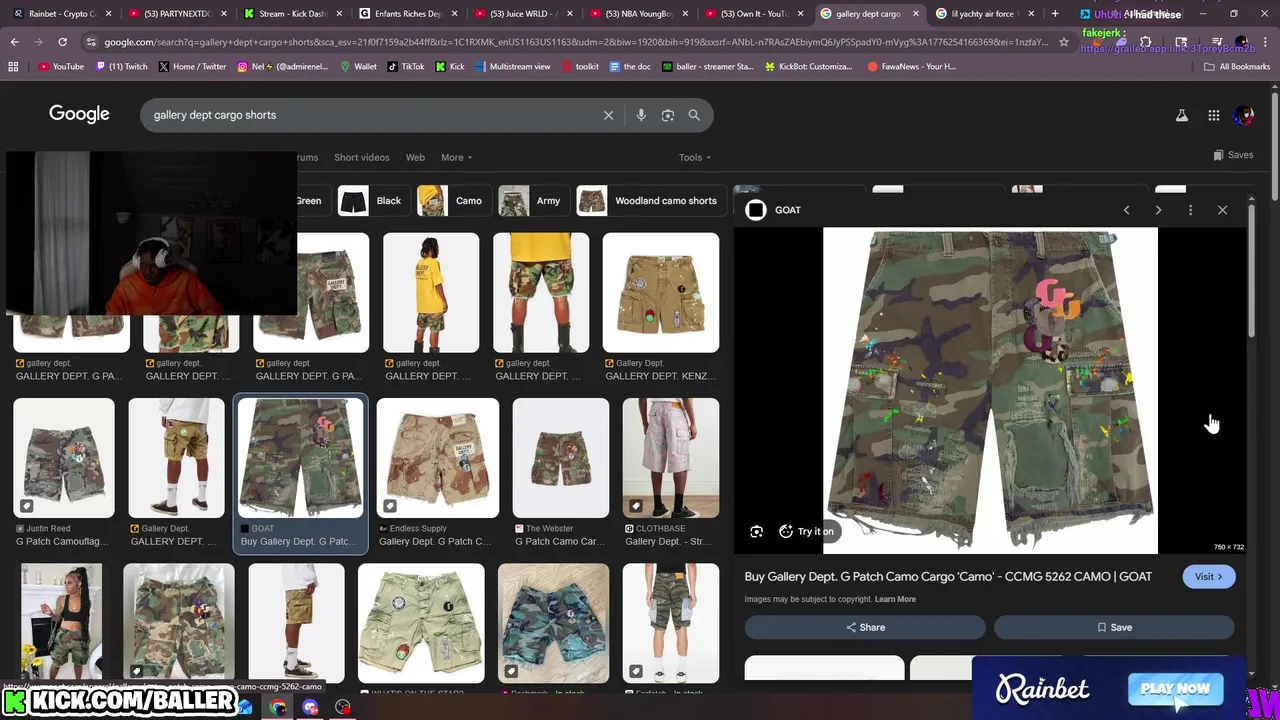Screen dimensions: 1280x720
Task: Click the Rainbet PLAY NOW button
Action: click(x=1175, y=689)
